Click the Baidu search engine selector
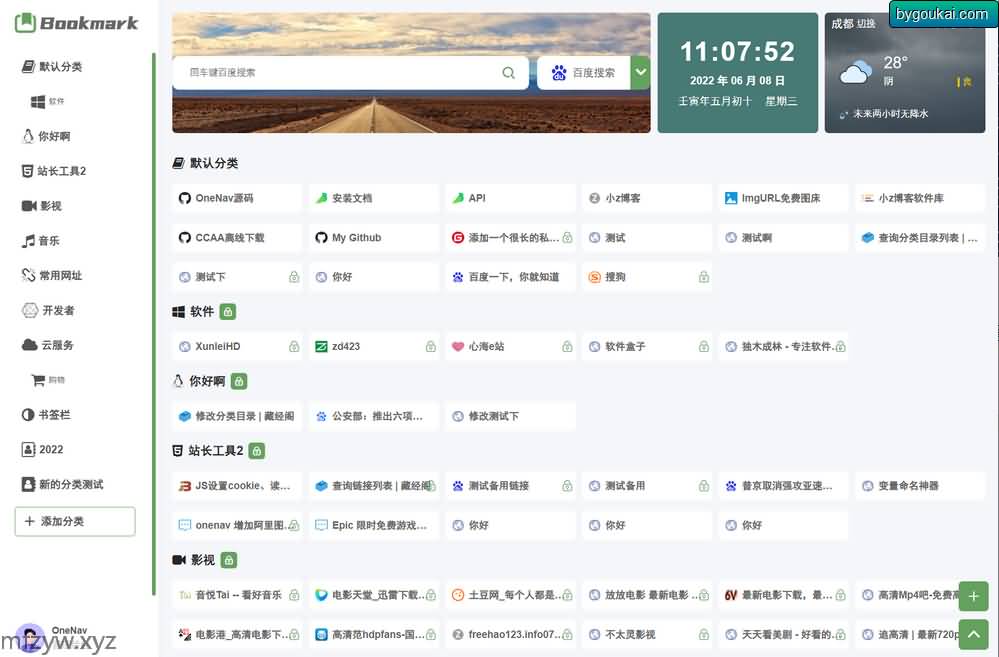 tap(584, 73)
